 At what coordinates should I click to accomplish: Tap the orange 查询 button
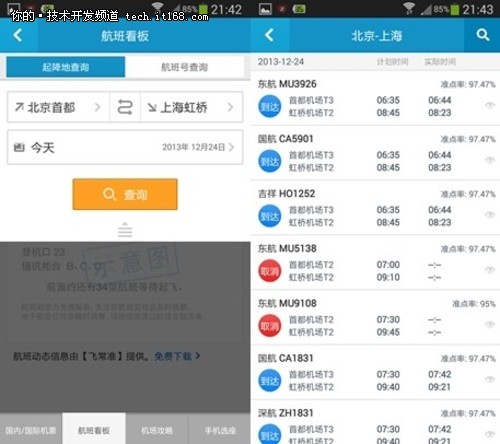125,194
